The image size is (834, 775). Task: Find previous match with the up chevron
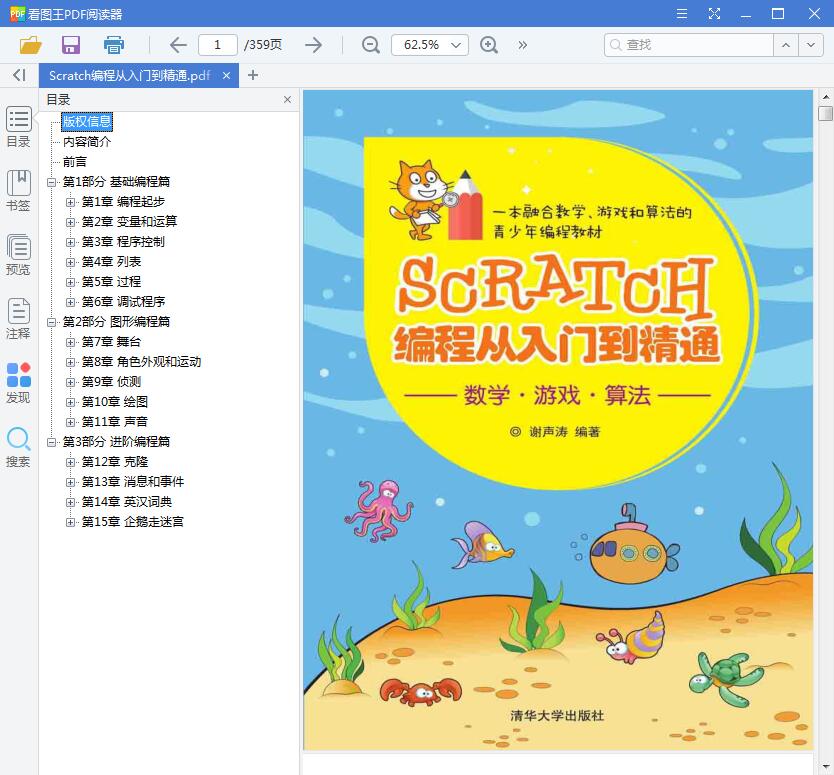[786, 45]
